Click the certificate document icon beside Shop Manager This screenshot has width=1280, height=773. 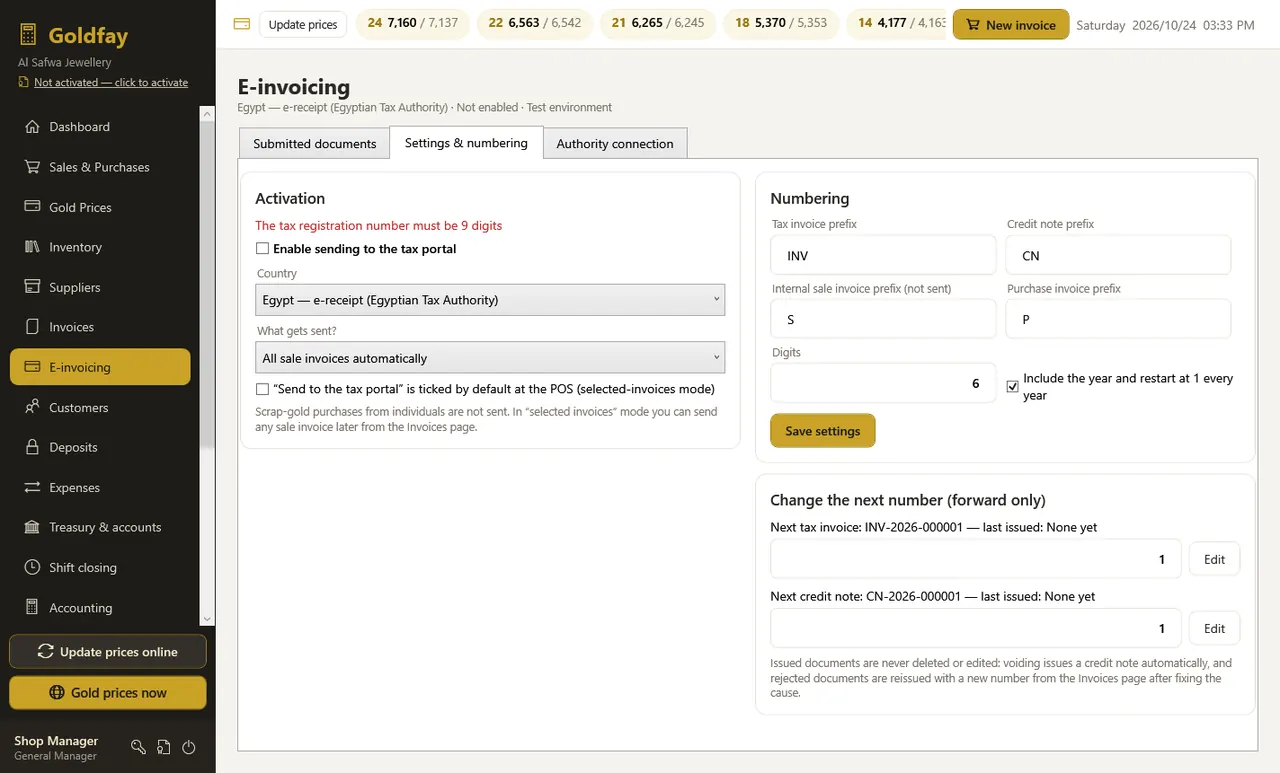(164, 747)
